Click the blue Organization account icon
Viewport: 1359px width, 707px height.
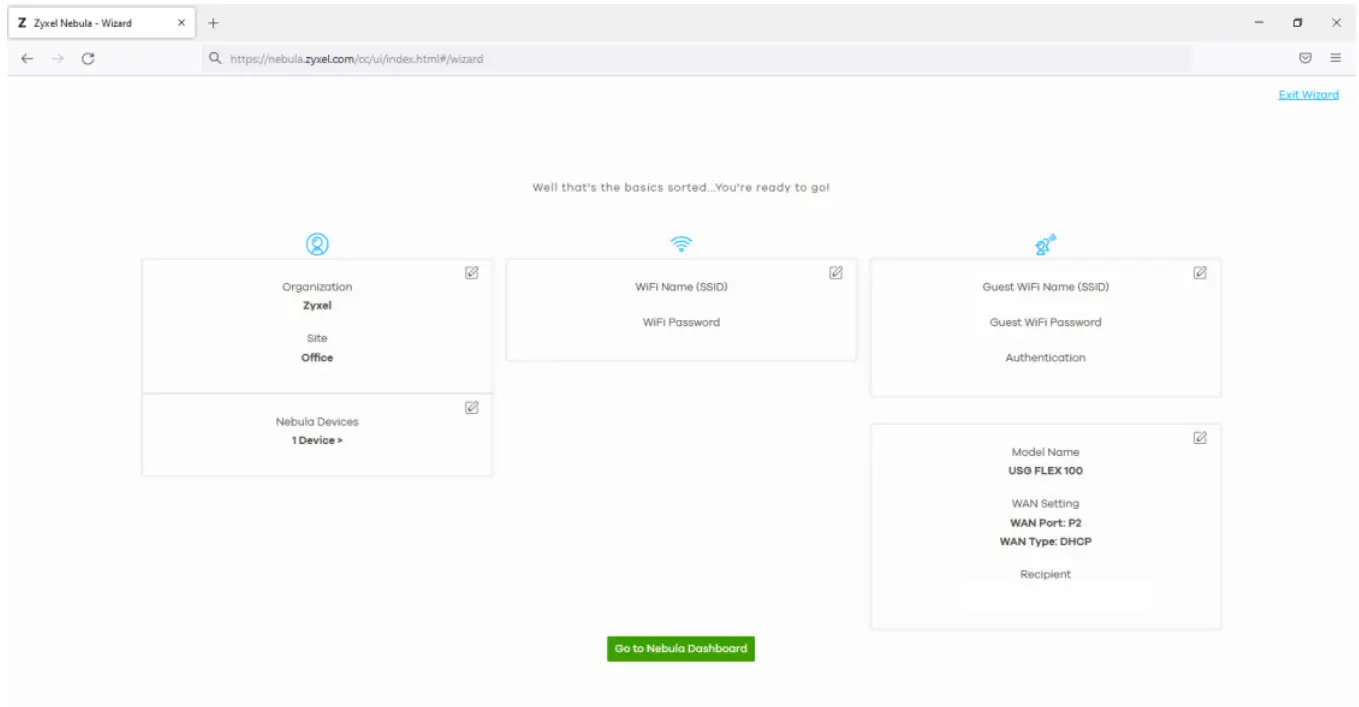click(317, 241)
